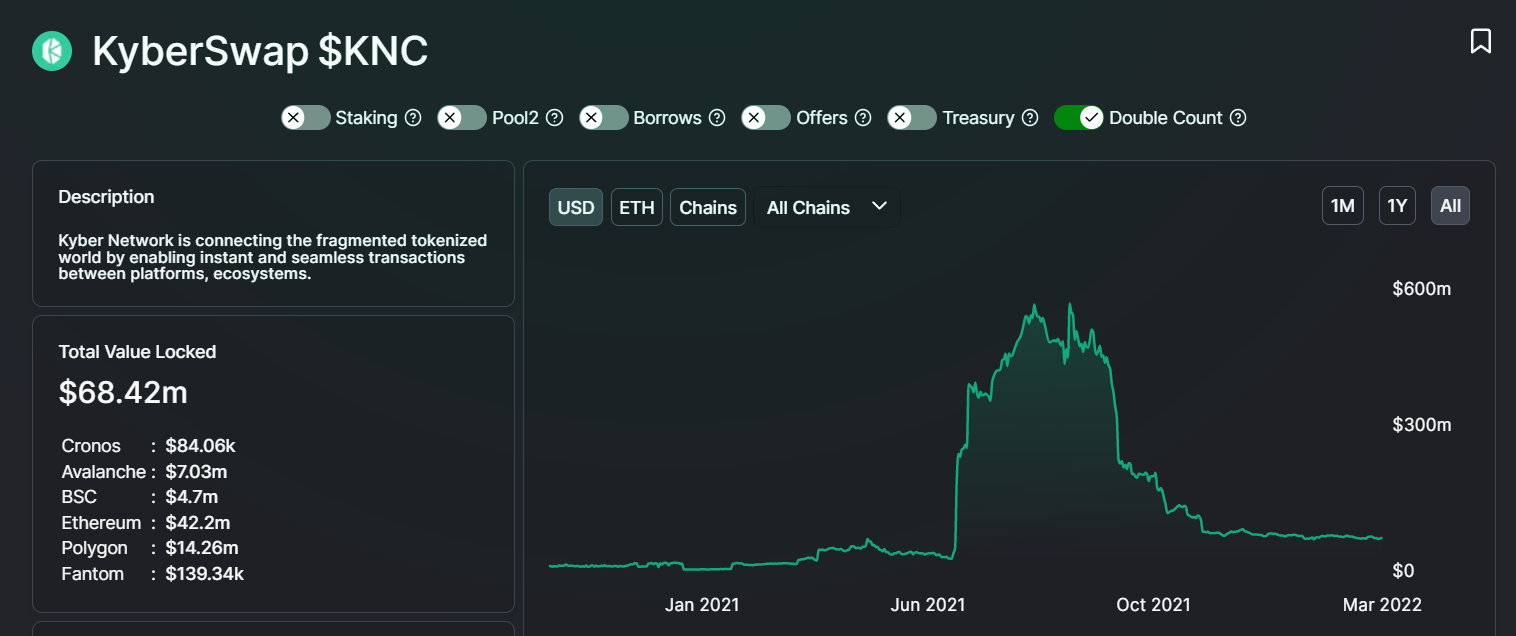This screenshot has width=1516, height=636.
Task: Open the help tooltip icon for Borrows
Action: 717,118
